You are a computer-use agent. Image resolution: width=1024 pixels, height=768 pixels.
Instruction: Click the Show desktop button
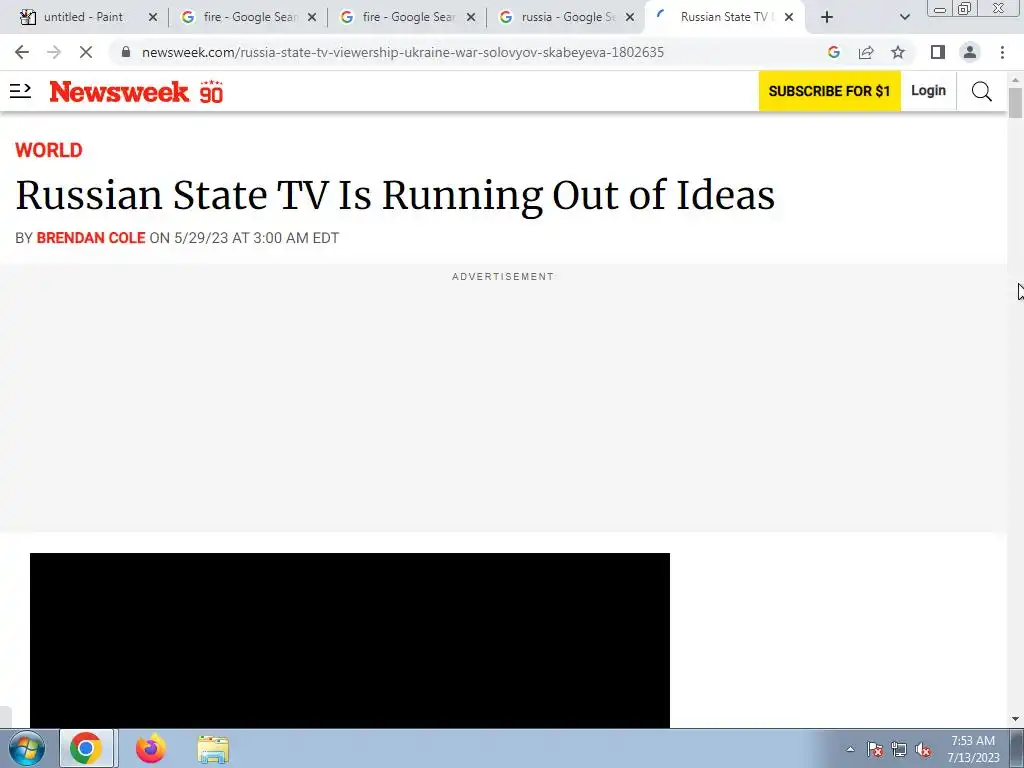pyautogui.click(x=1017, y=748)
